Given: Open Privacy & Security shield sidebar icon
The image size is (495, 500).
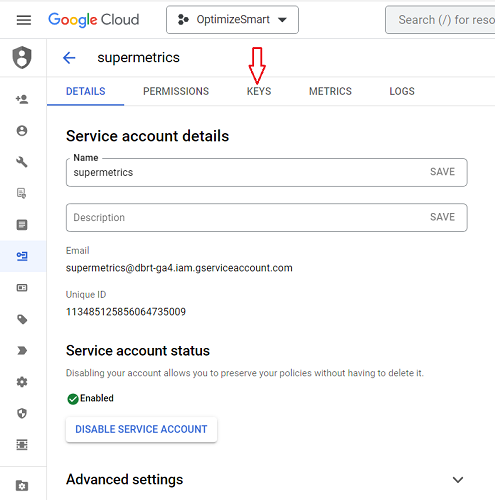Looking at the screenshot, I should [22, 413].
